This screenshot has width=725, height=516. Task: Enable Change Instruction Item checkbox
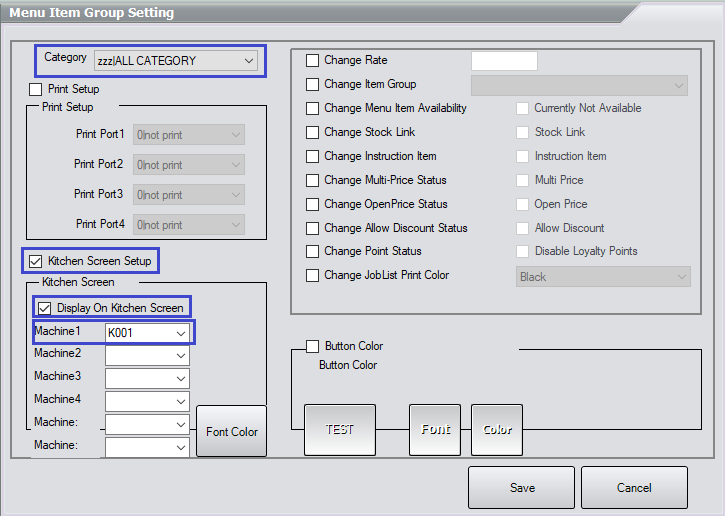click(313, 156)
